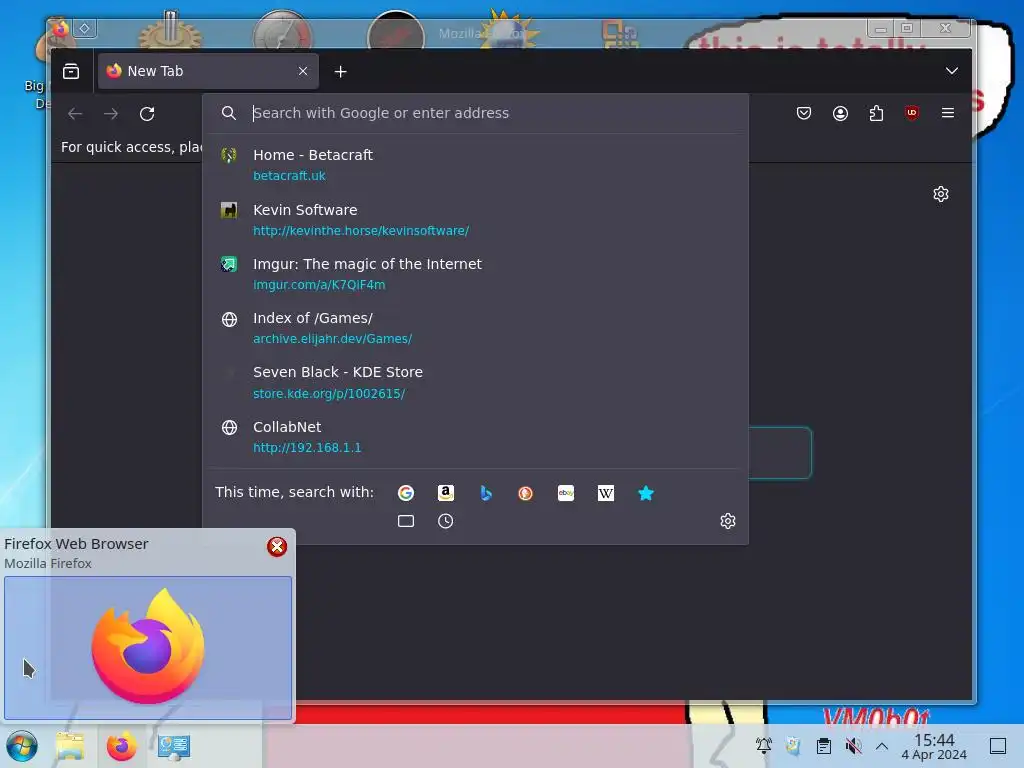Search this time with Bing
Viewport: 1024px width, 768px height.
point(485,493)
